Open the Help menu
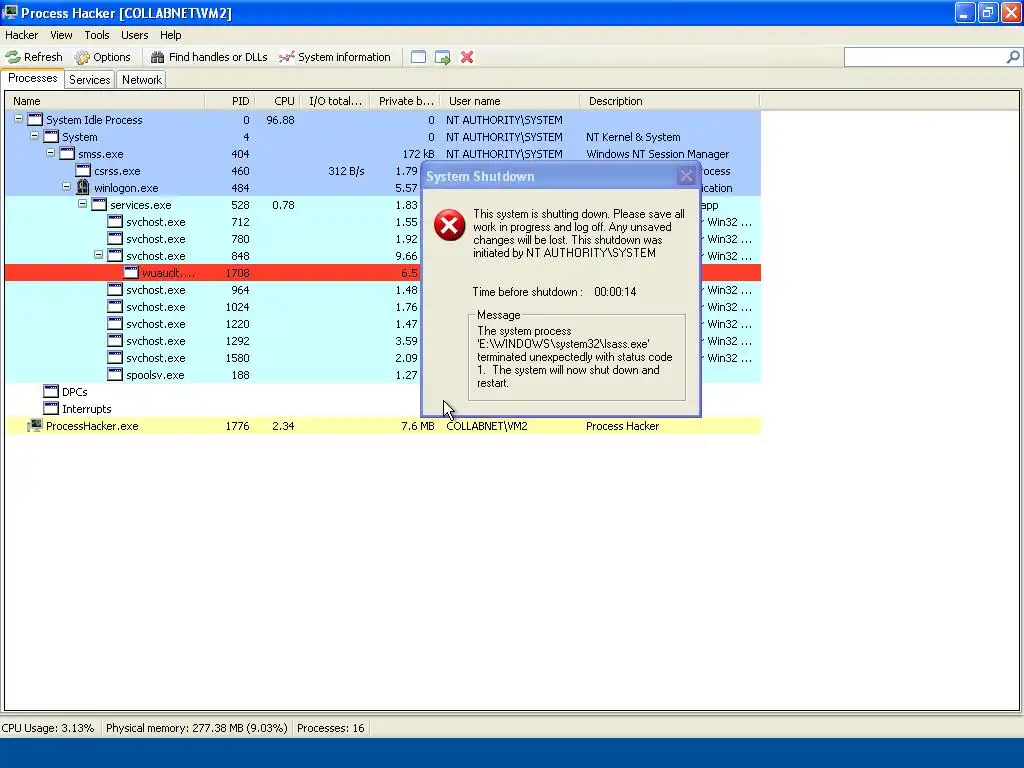Image resolution: width=1024 pixels, height=768 pixels. pos(170,35)
